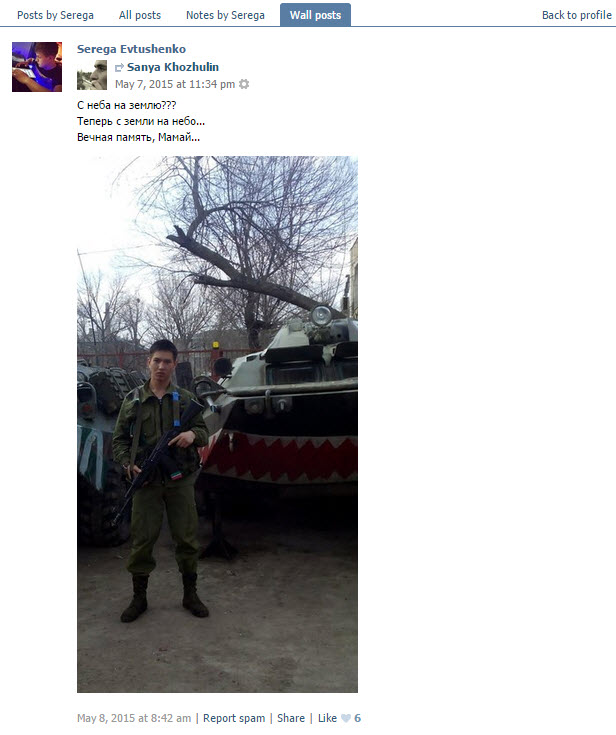Like the wall post
This screenshot has height=735, width=616.
tap(327, 718)
